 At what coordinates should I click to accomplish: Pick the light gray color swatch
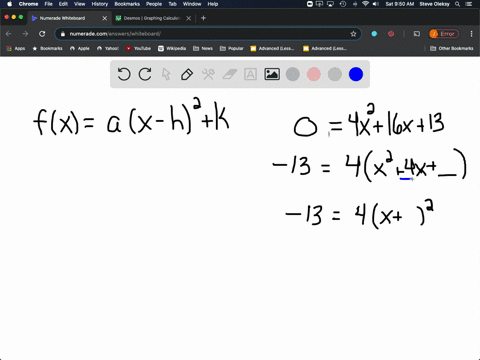coord(335,74)
